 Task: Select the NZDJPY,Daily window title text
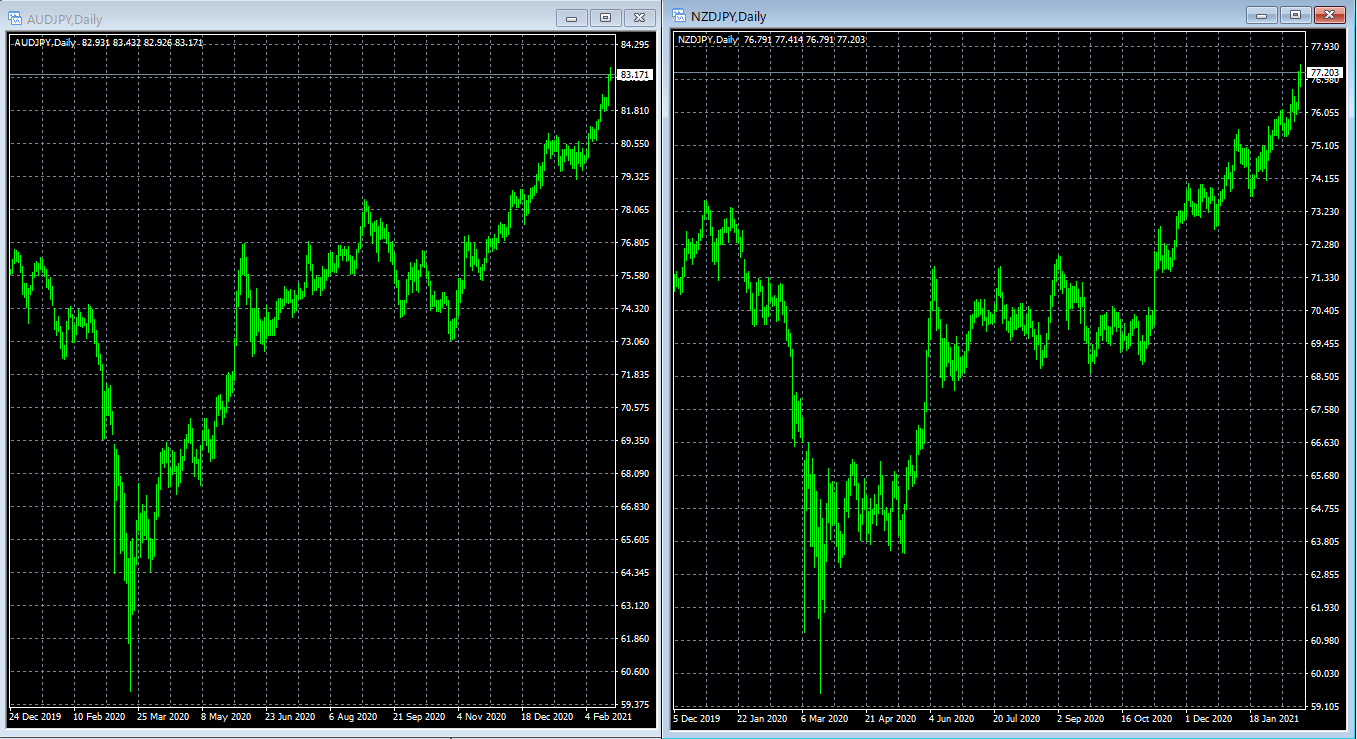point(728,16)
